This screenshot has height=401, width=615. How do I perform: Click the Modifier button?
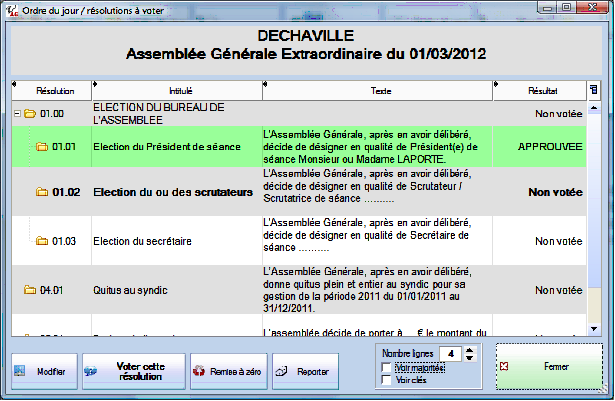tap(44, 371)
